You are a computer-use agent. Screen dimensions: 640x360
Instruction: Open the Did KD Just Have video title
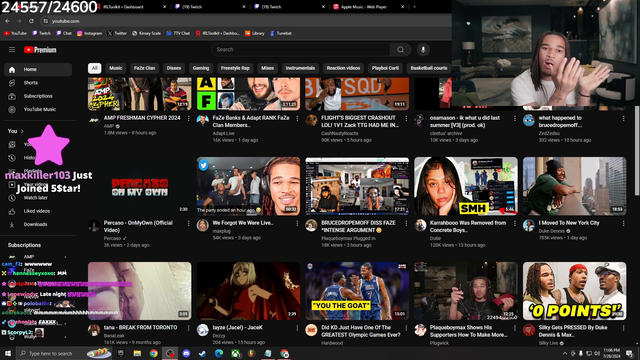point(361,331)
